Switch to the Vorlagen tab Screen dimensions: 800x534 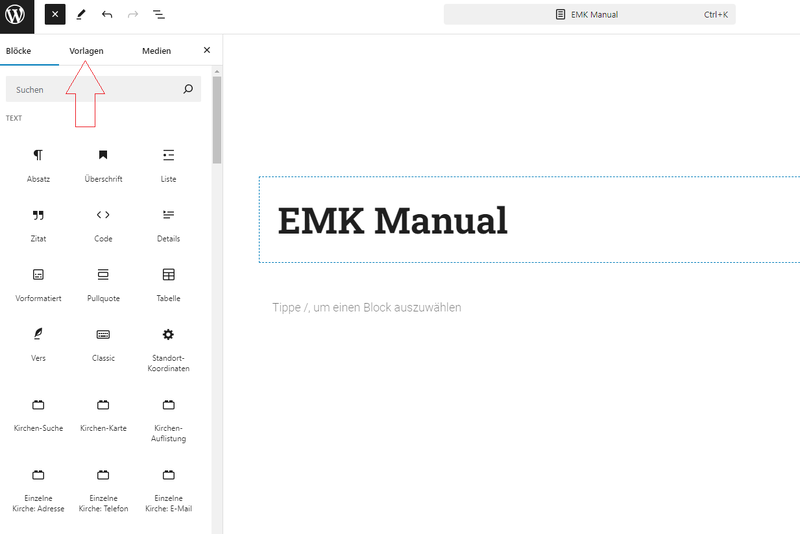[86, 51]
